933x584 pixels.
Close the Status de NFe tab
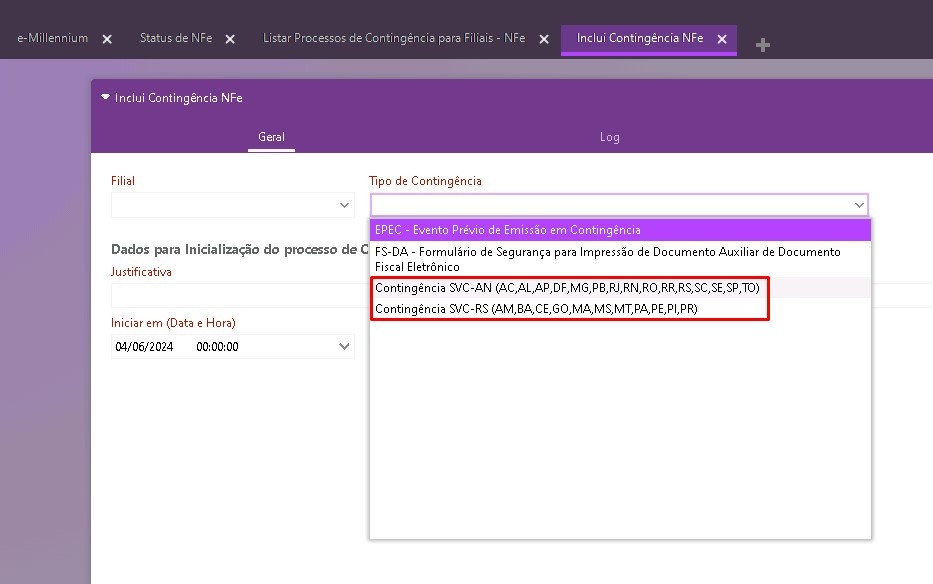(x=230, y=39)
